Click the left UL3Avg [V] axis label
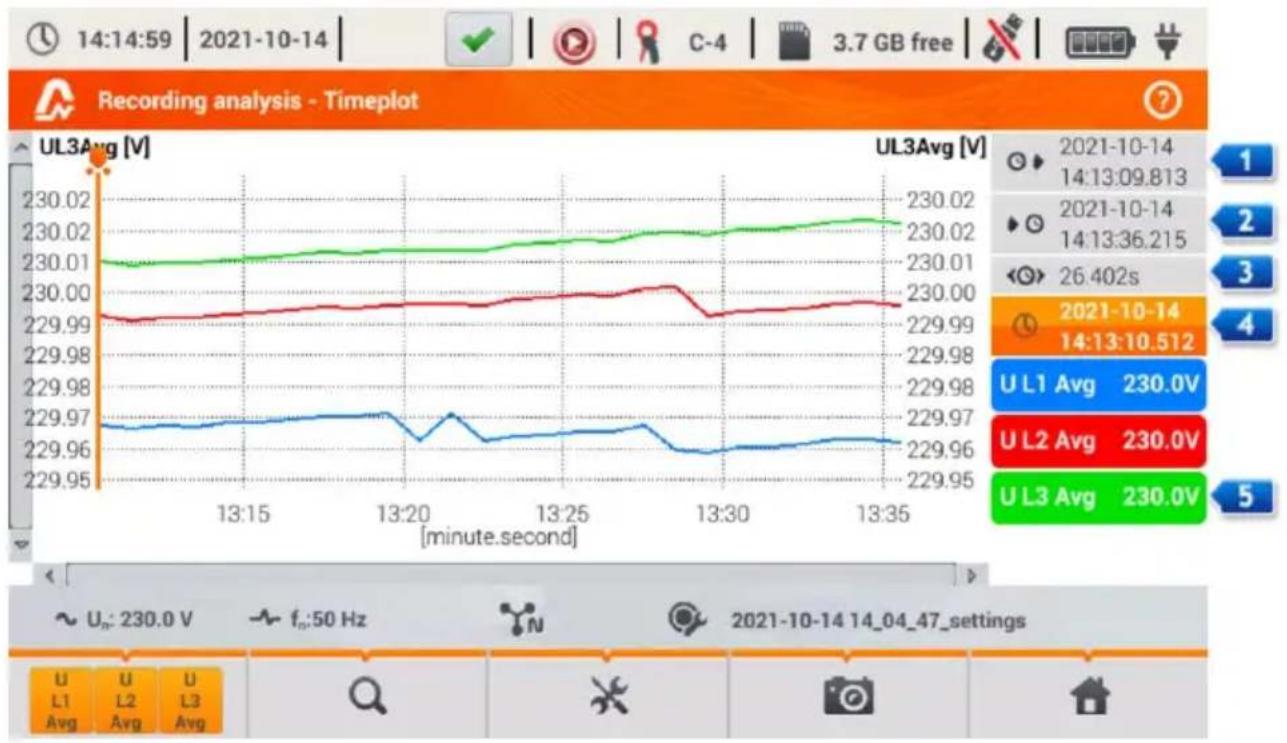This screenshot has width=1287, height=743. pos(94,147)
